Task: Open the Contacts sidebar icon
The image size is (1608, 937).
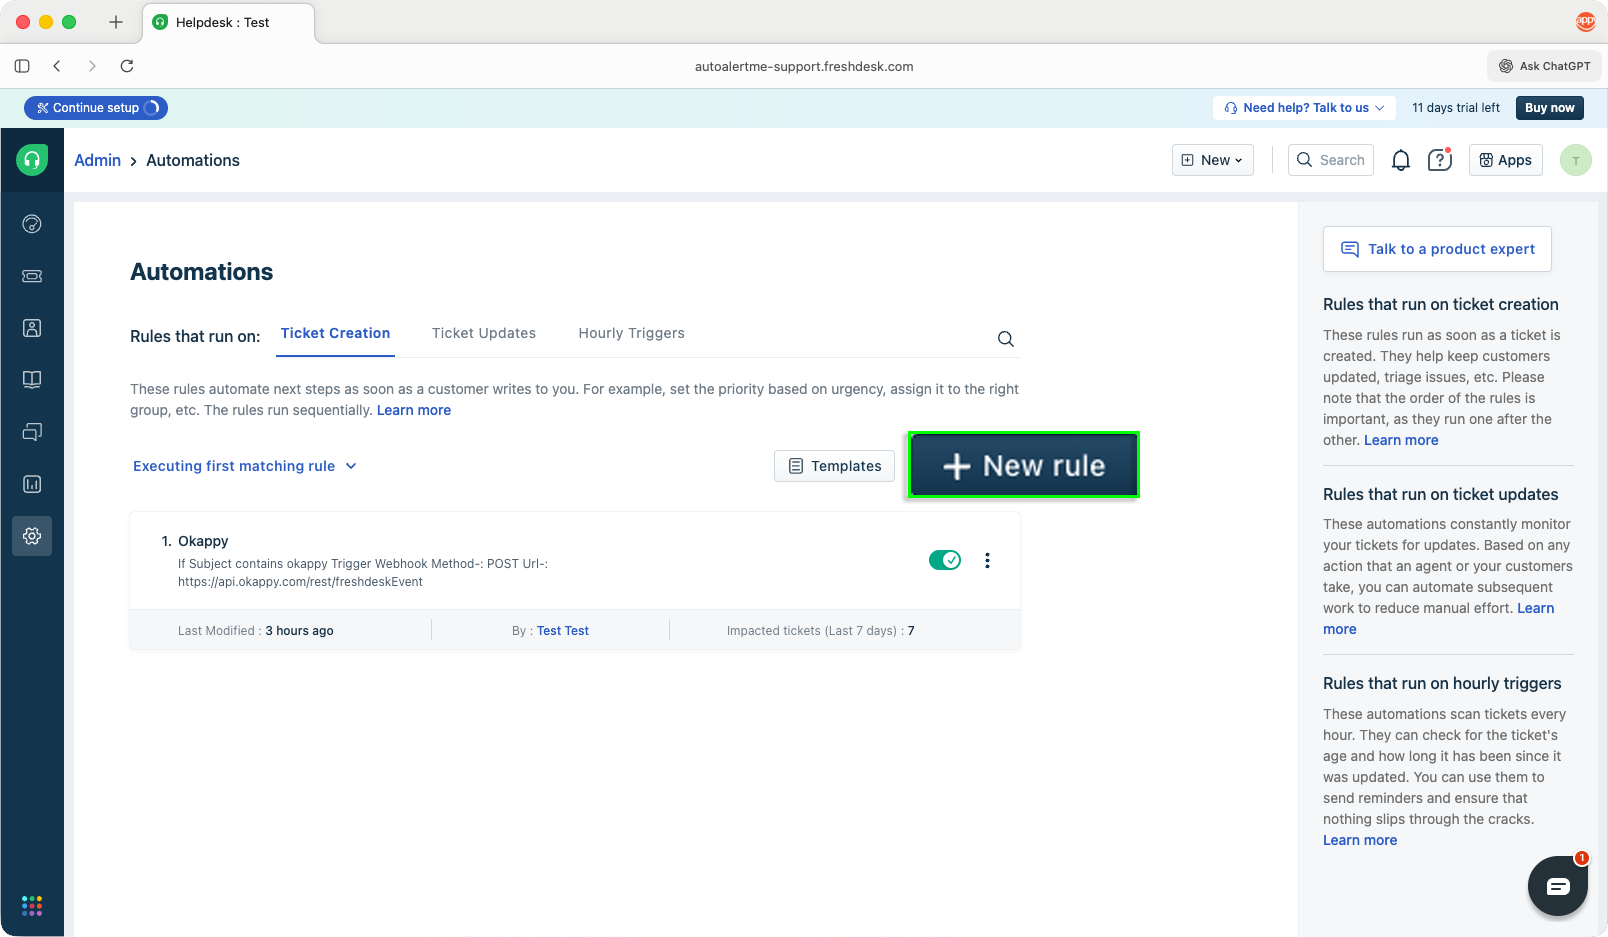Action: tap(32, 328)
